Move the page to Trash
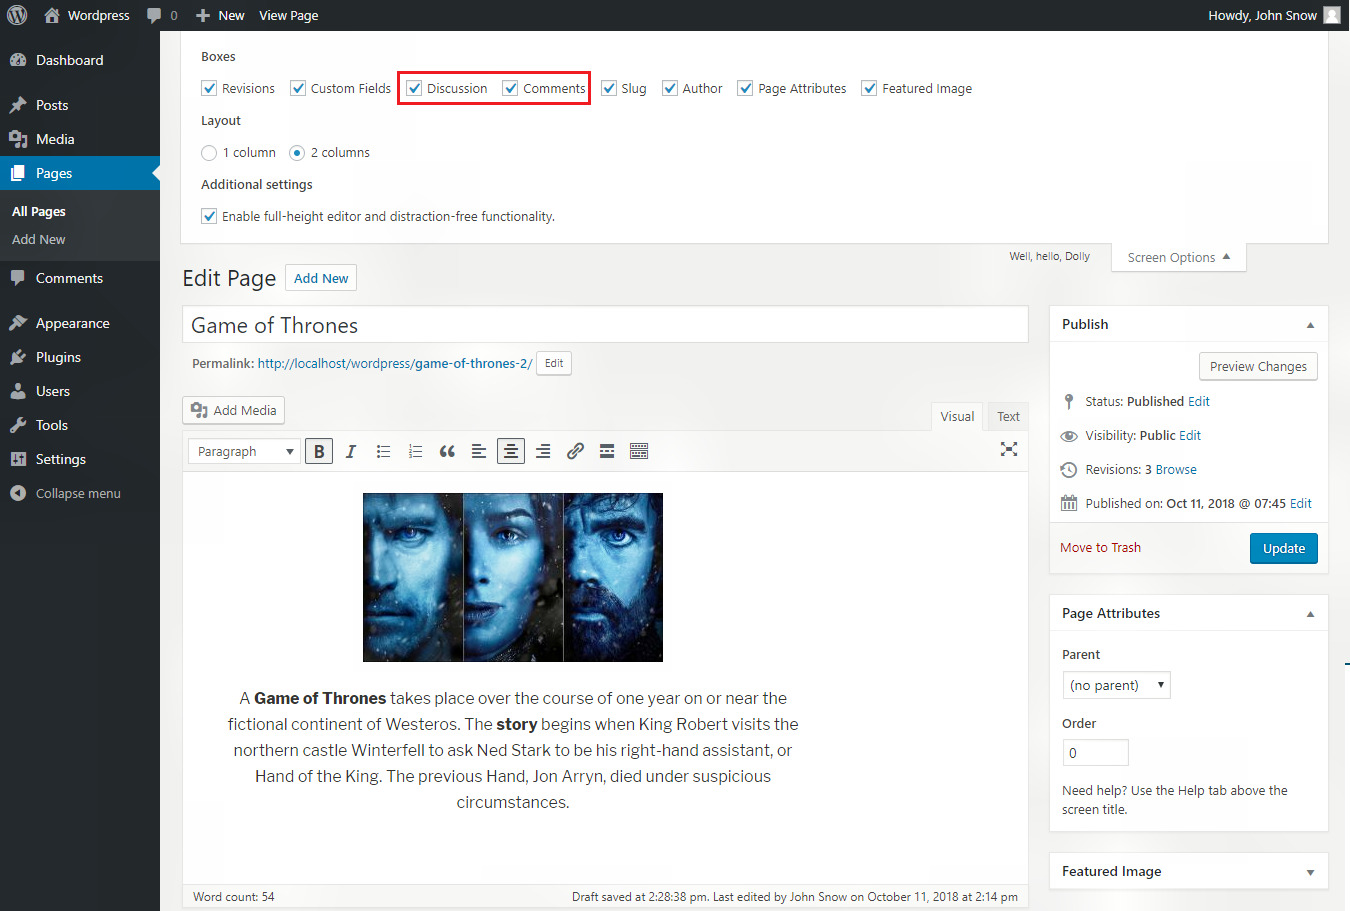 coord(1100,547)
